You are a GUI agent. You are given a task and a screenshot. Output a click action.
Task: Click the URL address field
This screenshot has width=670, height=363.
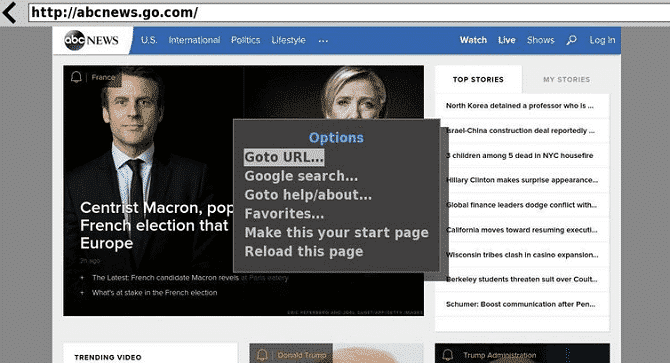349,12
